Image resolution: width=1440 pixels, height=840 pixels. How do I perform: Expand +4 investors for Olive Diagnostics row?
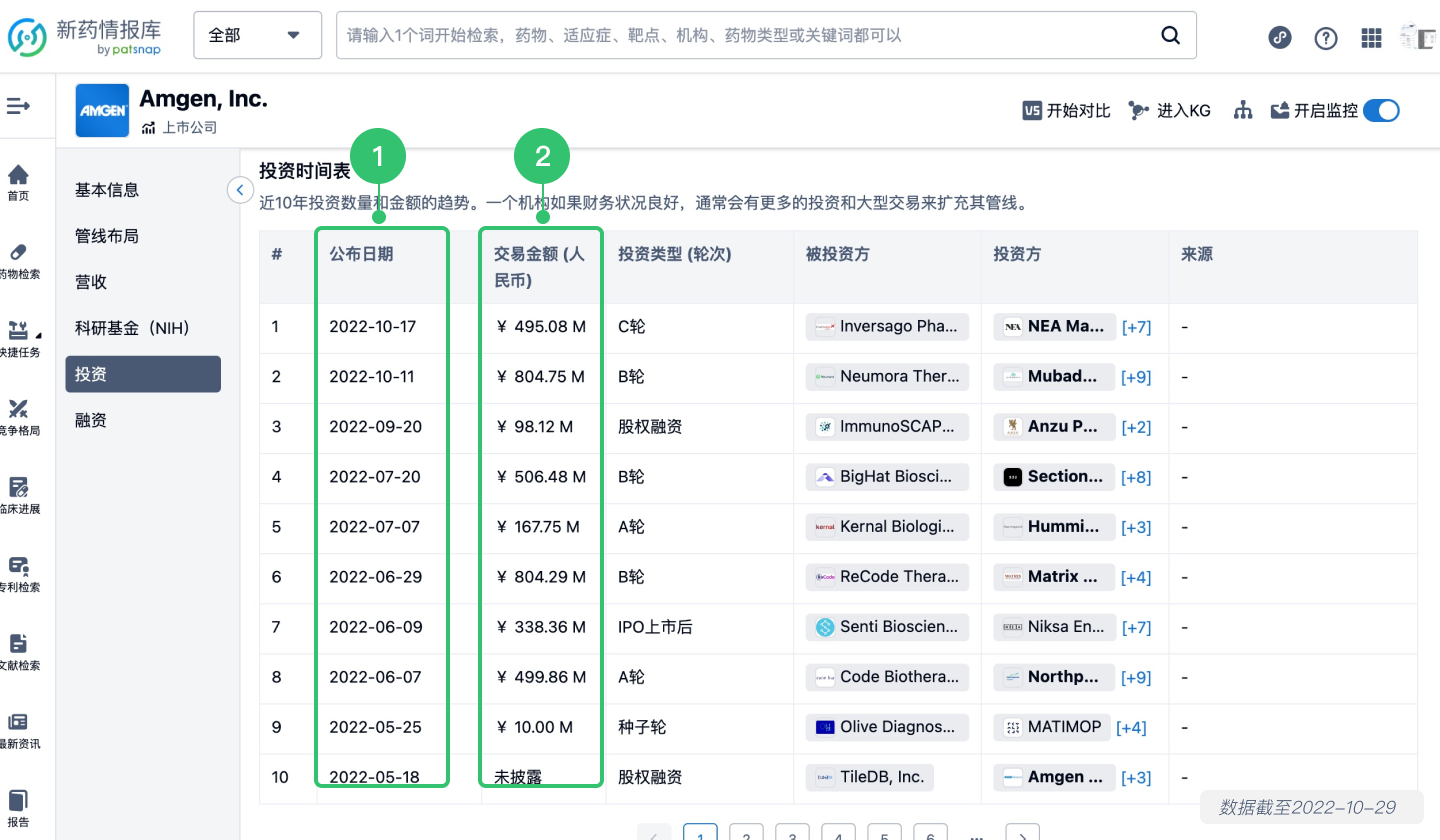[1131, 727]
